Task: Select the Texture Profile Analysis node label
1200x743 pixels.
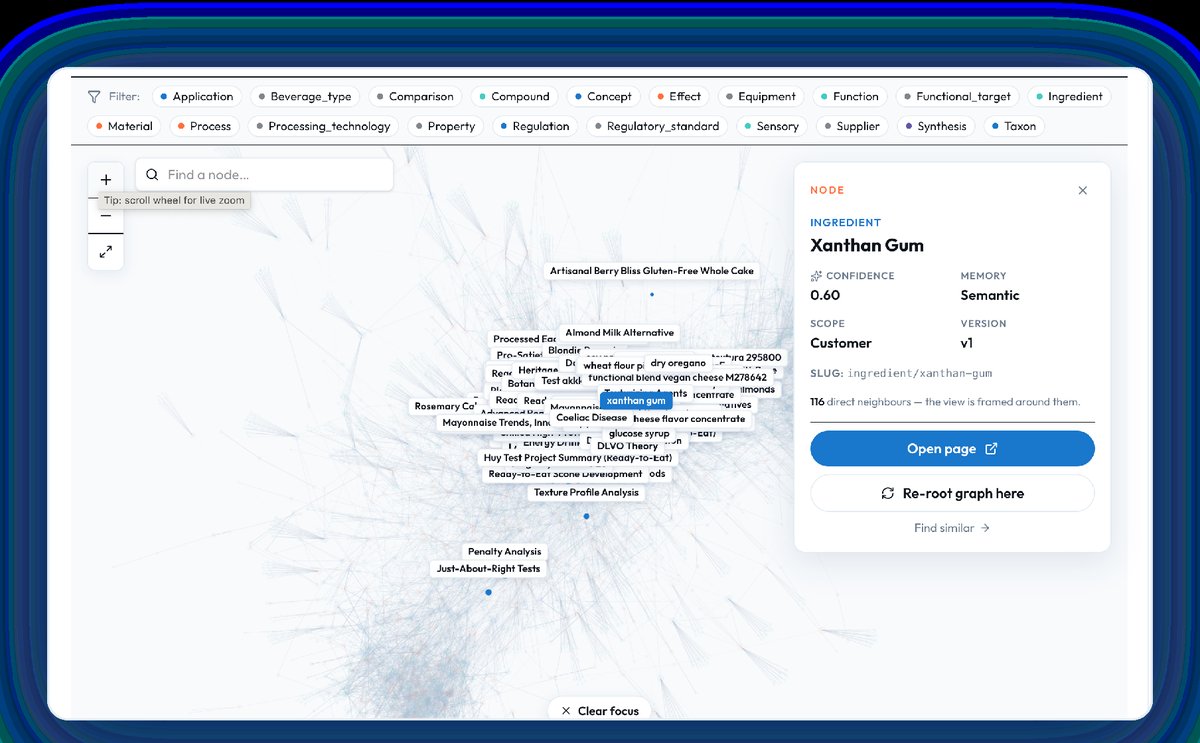Action: [586, 492]
